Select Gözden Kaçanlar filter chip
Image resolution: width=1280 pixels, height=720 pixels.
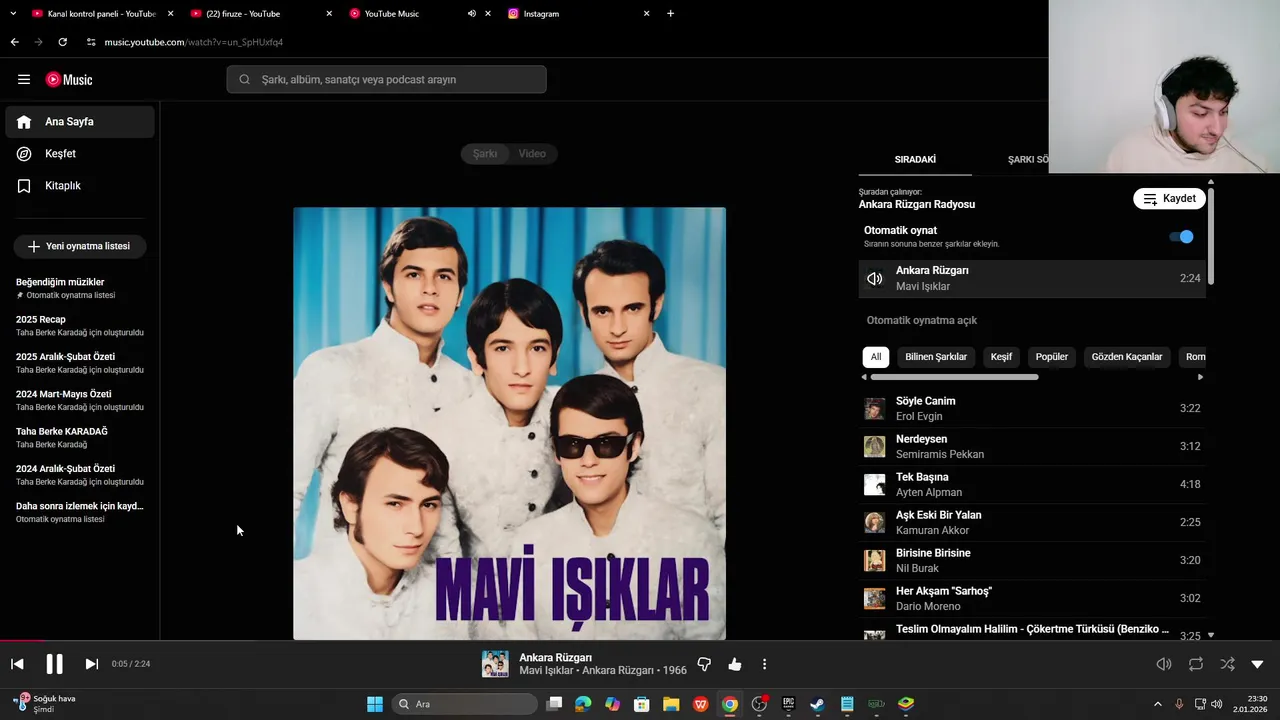click(1127, 356)
